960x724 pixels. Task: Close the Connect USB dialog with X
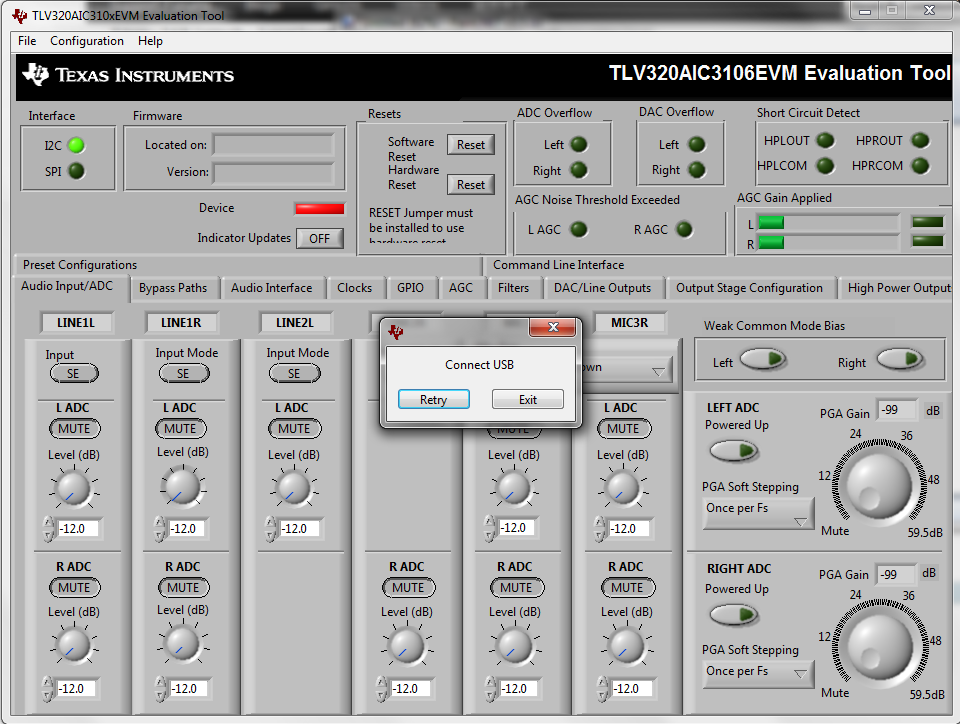(552, 327)
